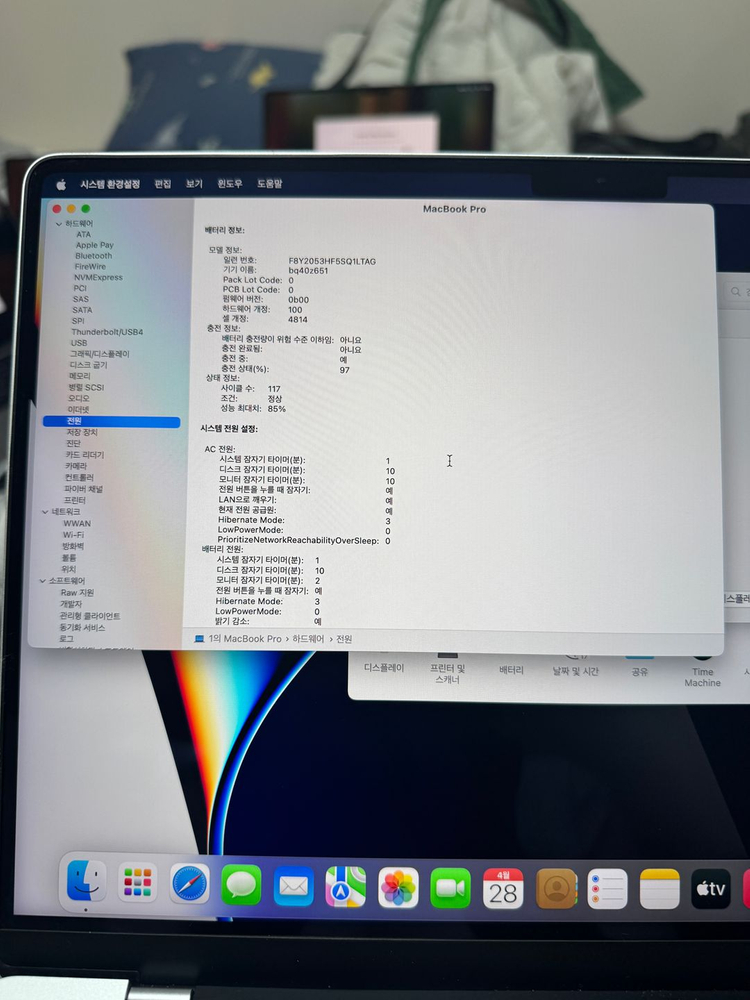Select 병렬 SCSI in sidebar
The image size is (750, 1000).
(86, 387)
